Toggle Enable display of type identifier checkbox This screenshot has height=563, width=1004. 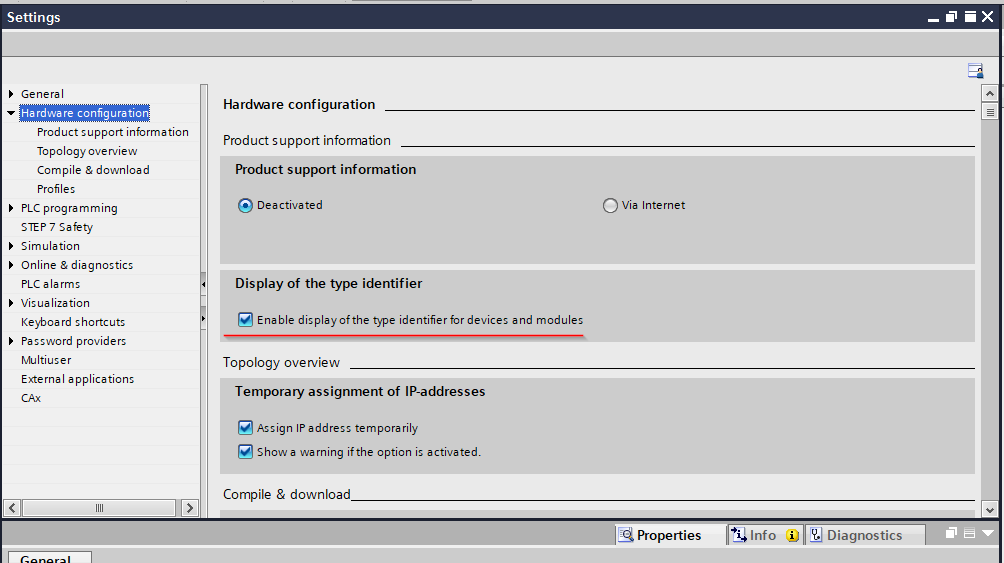tap(245, 320)
